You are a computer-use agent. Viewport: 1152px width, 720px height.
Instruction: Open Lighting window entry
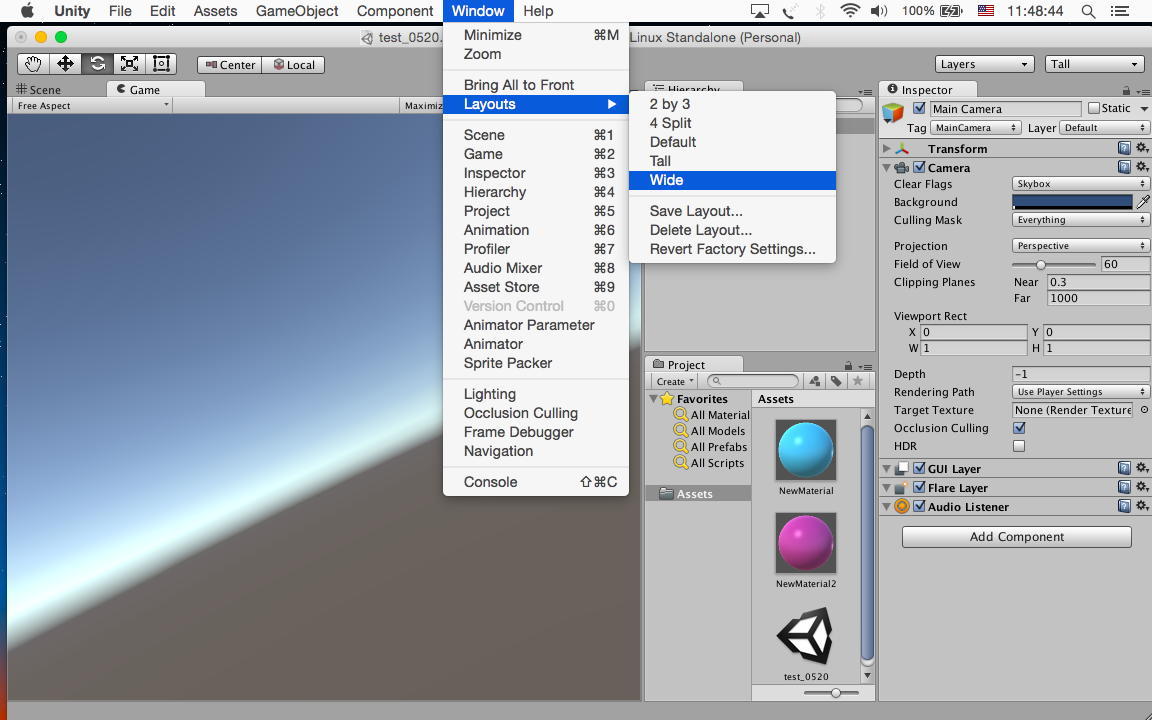tap(536, 394)
